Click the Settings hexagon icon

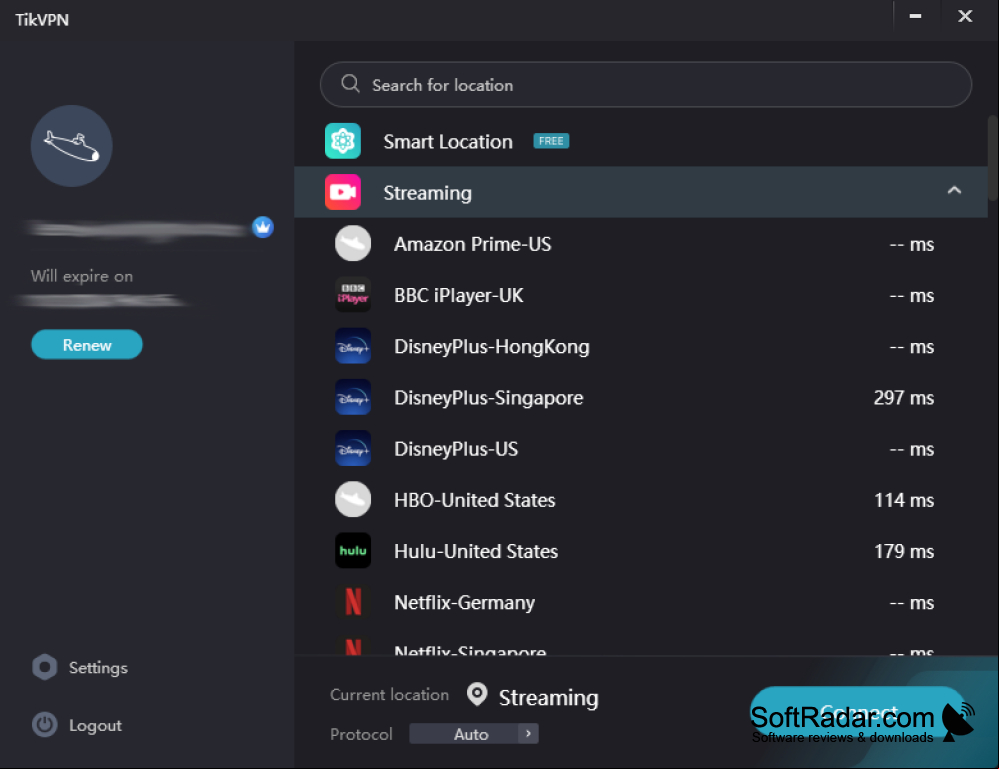pos(45,667)
